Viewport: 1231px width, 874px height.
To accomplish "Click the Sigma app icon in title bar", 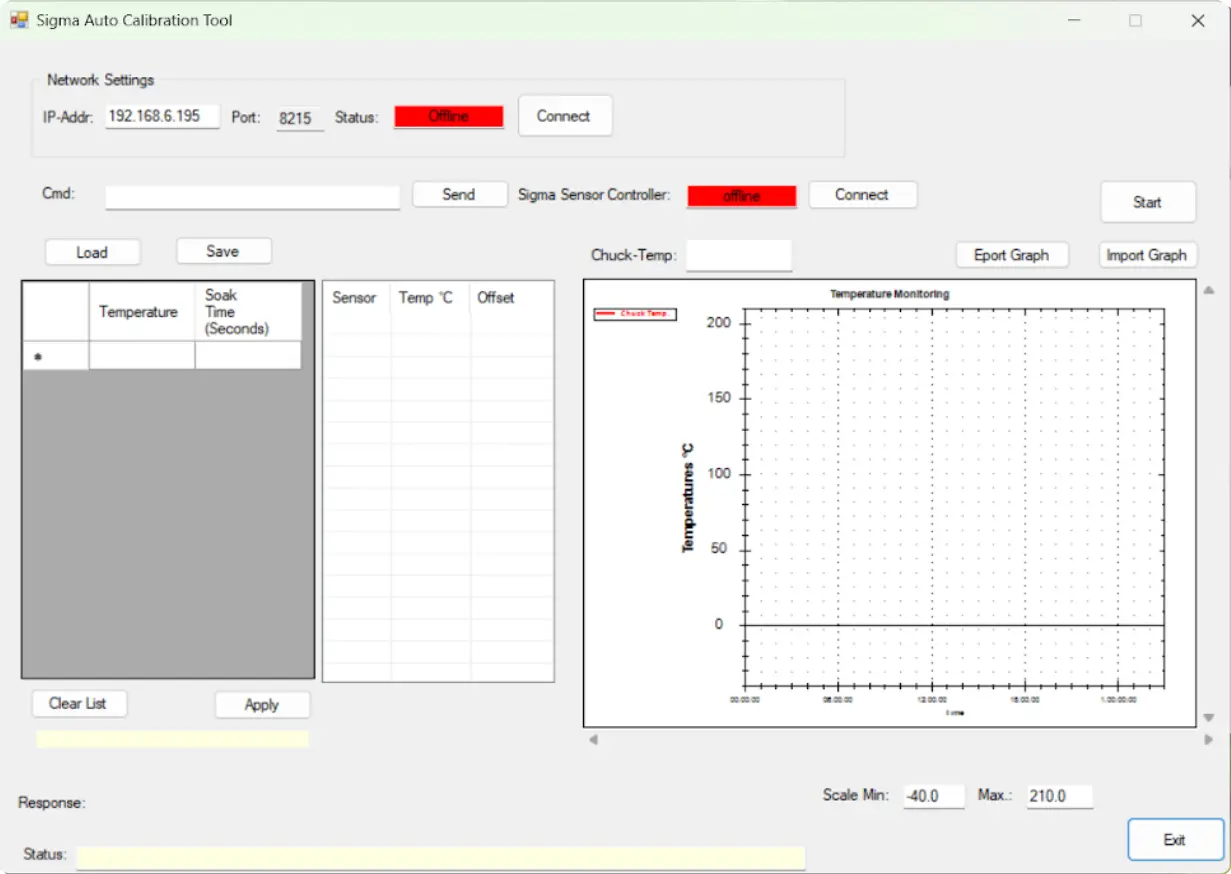I will pos(19,20).
